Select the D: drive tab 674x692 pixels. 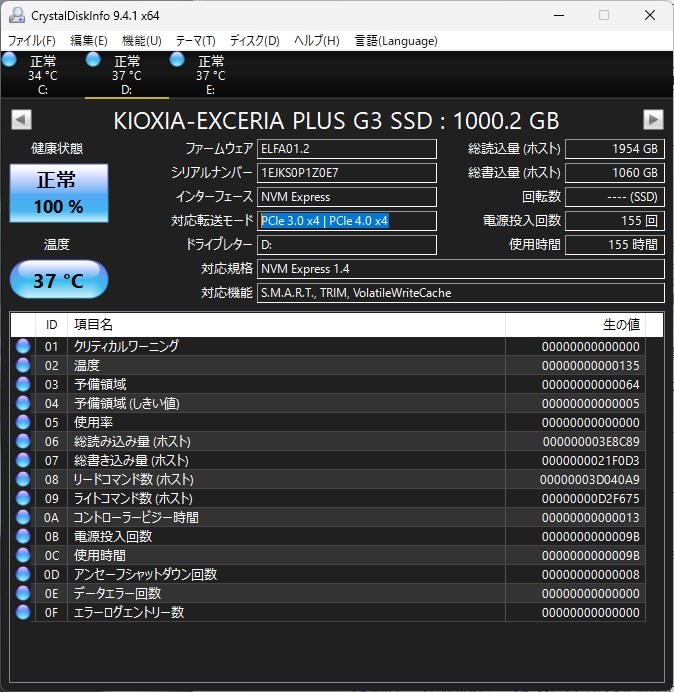126,74
